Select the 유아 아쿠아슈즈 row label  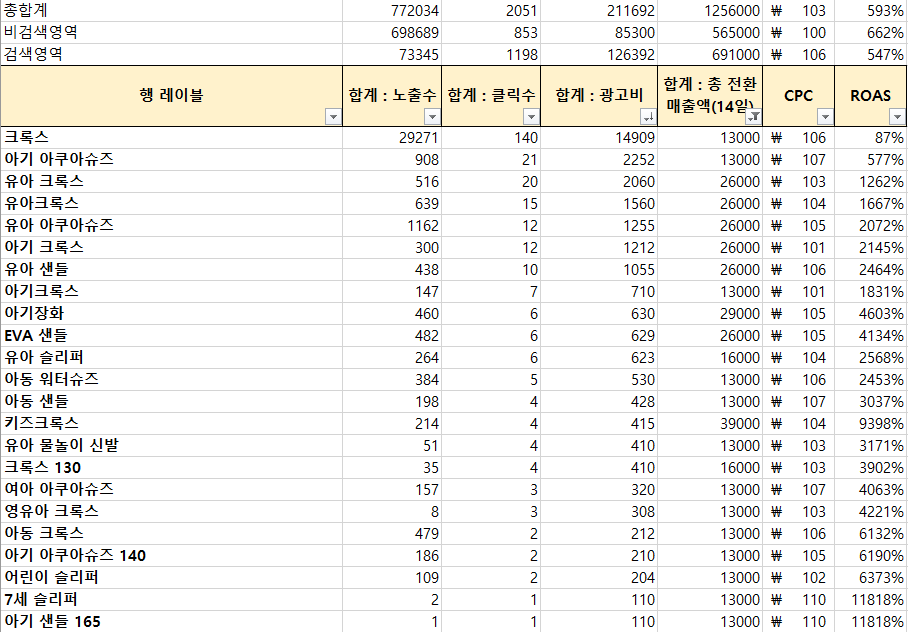[59, 225]
